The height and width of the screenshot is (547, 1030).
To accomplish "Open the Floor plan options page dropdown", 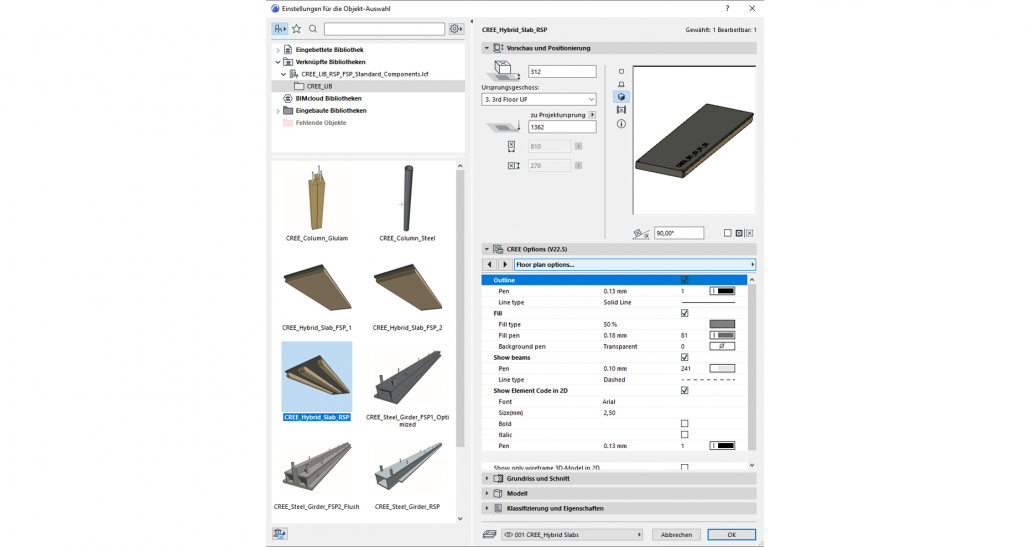I will point(634,264).
